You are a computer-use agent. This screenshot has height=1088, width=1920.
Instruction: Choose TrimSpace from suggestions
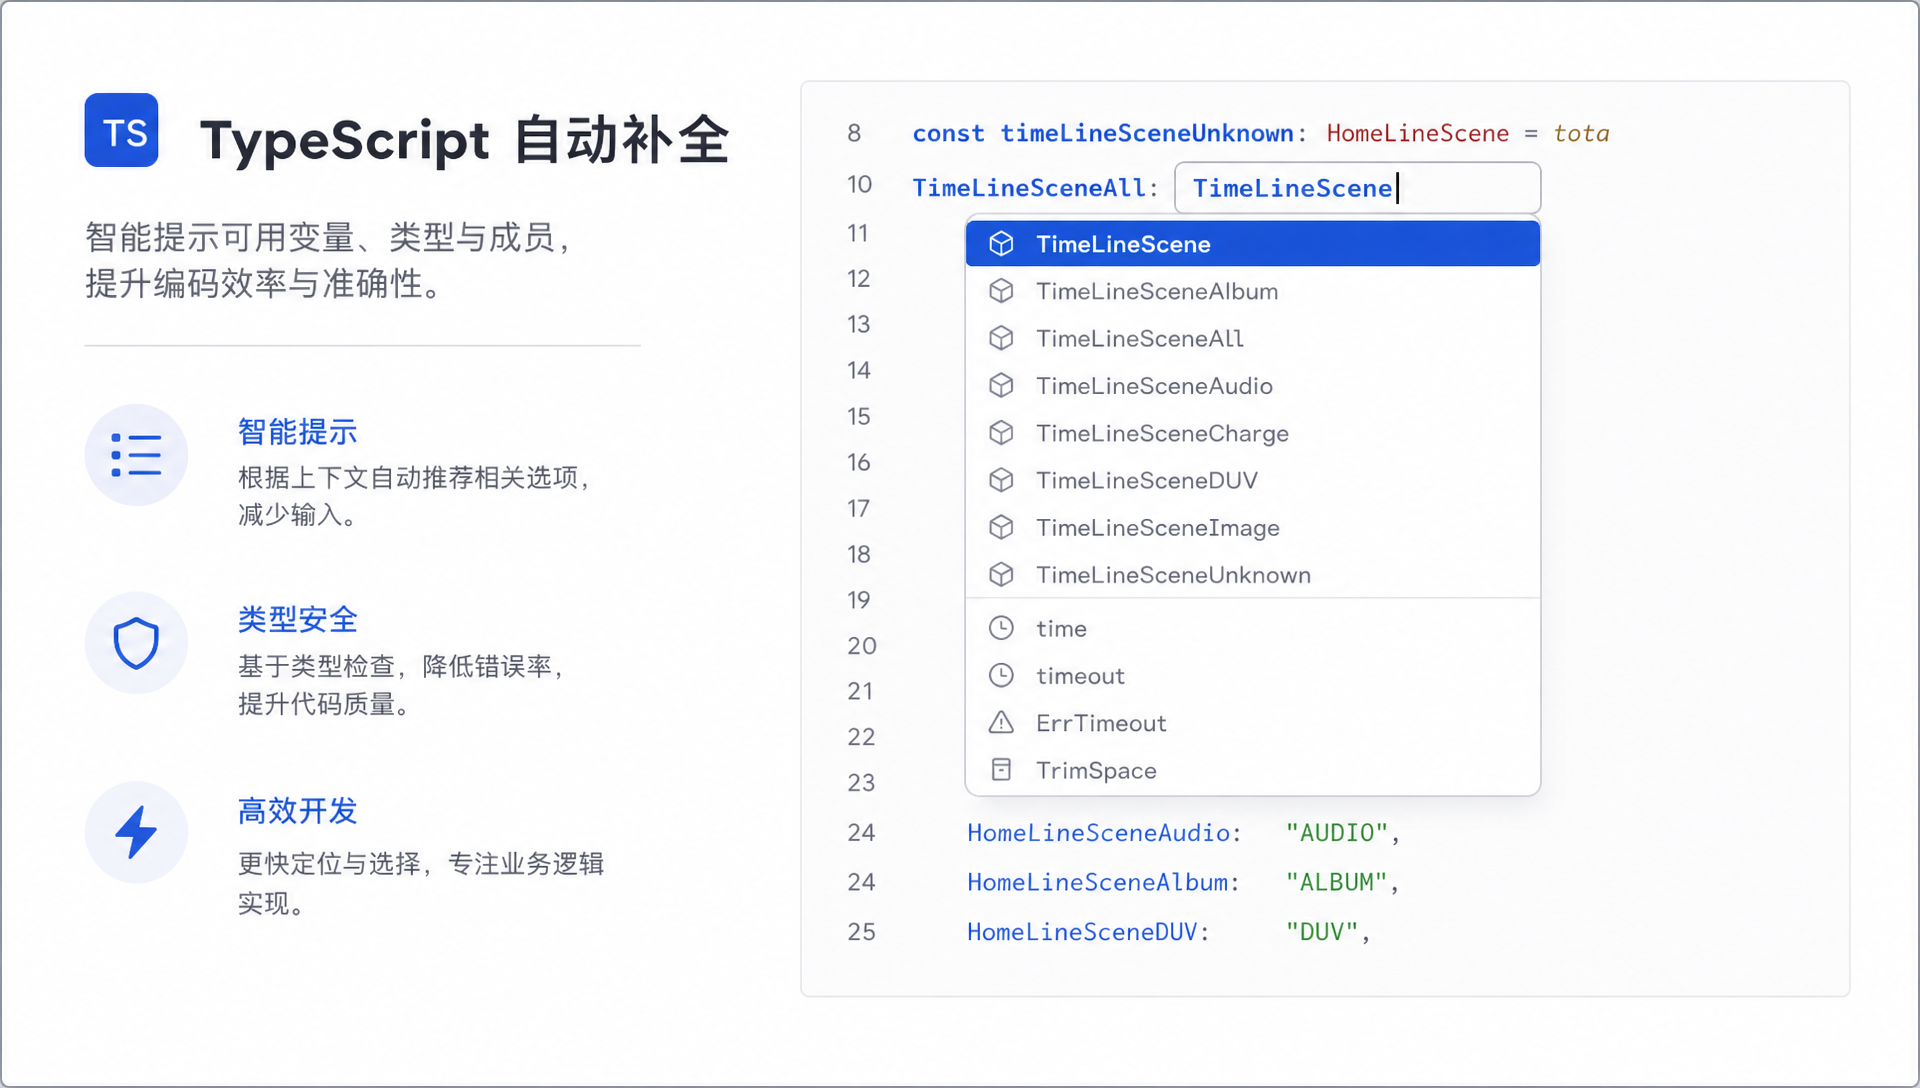point(1252,769)
